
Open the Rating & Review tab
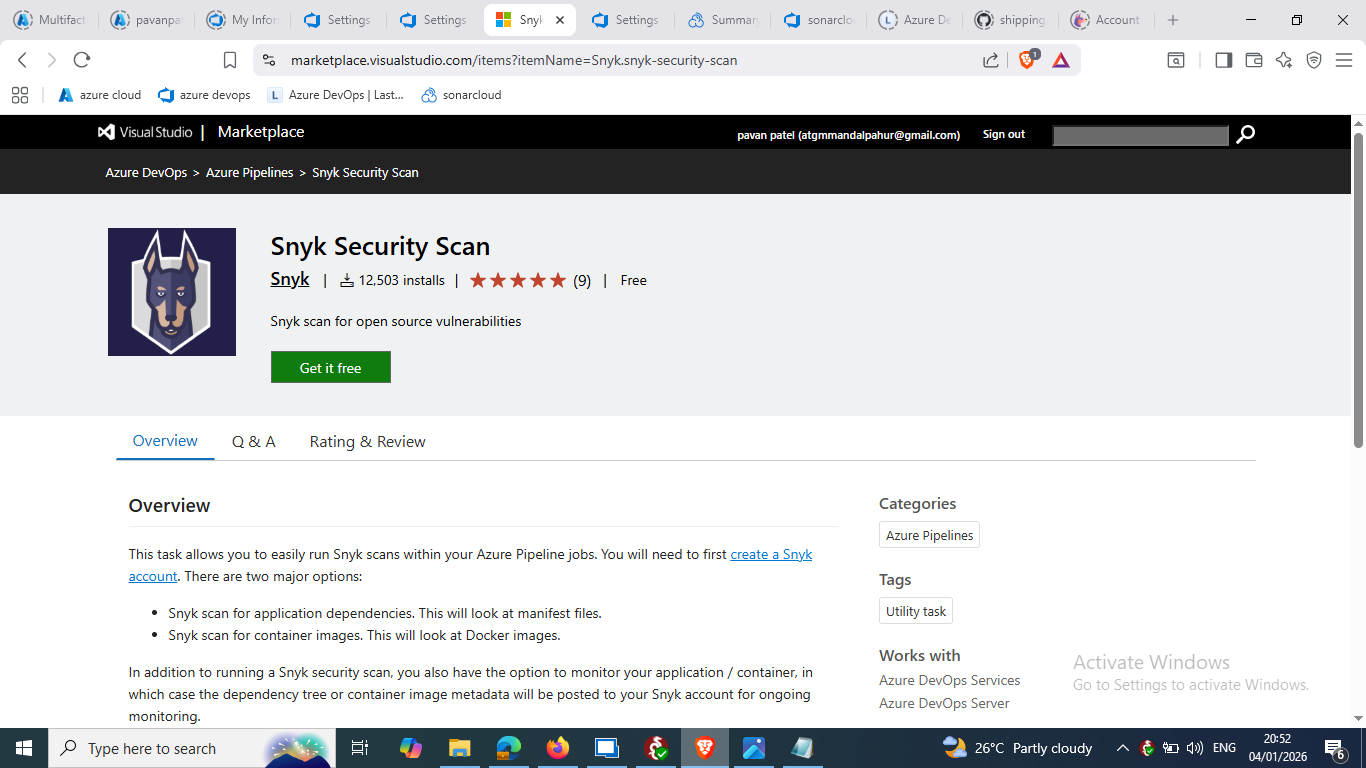coord(367,441)
